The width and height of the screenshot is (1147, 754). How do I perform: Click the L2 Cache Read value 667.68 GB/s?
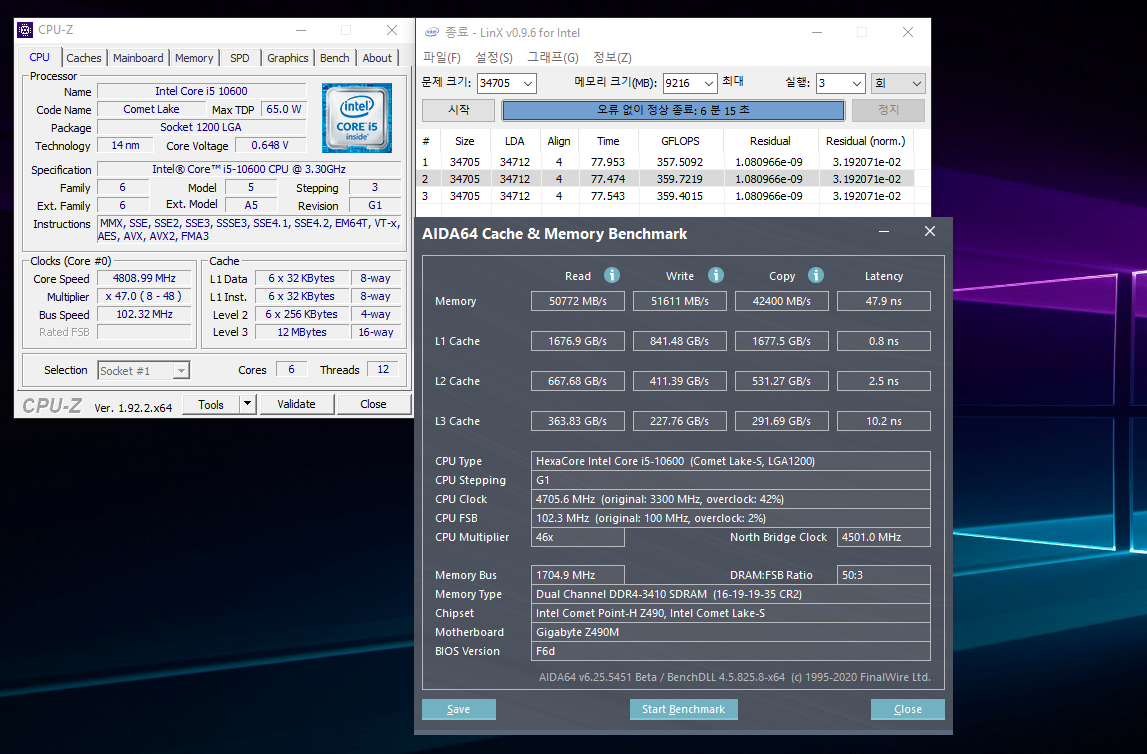578,381
